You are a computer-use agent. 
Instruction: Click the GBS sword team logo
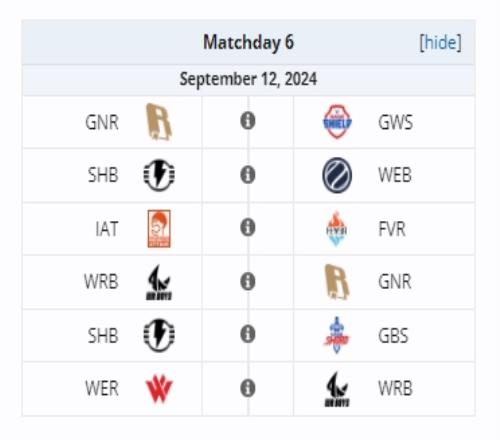(x=337, y=335)
